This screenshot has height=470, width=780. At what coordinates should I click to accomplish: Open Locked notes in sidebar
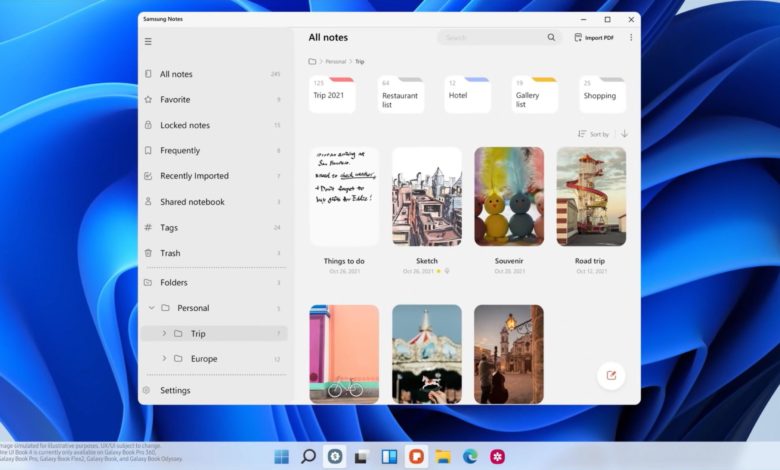click(185, 125)
